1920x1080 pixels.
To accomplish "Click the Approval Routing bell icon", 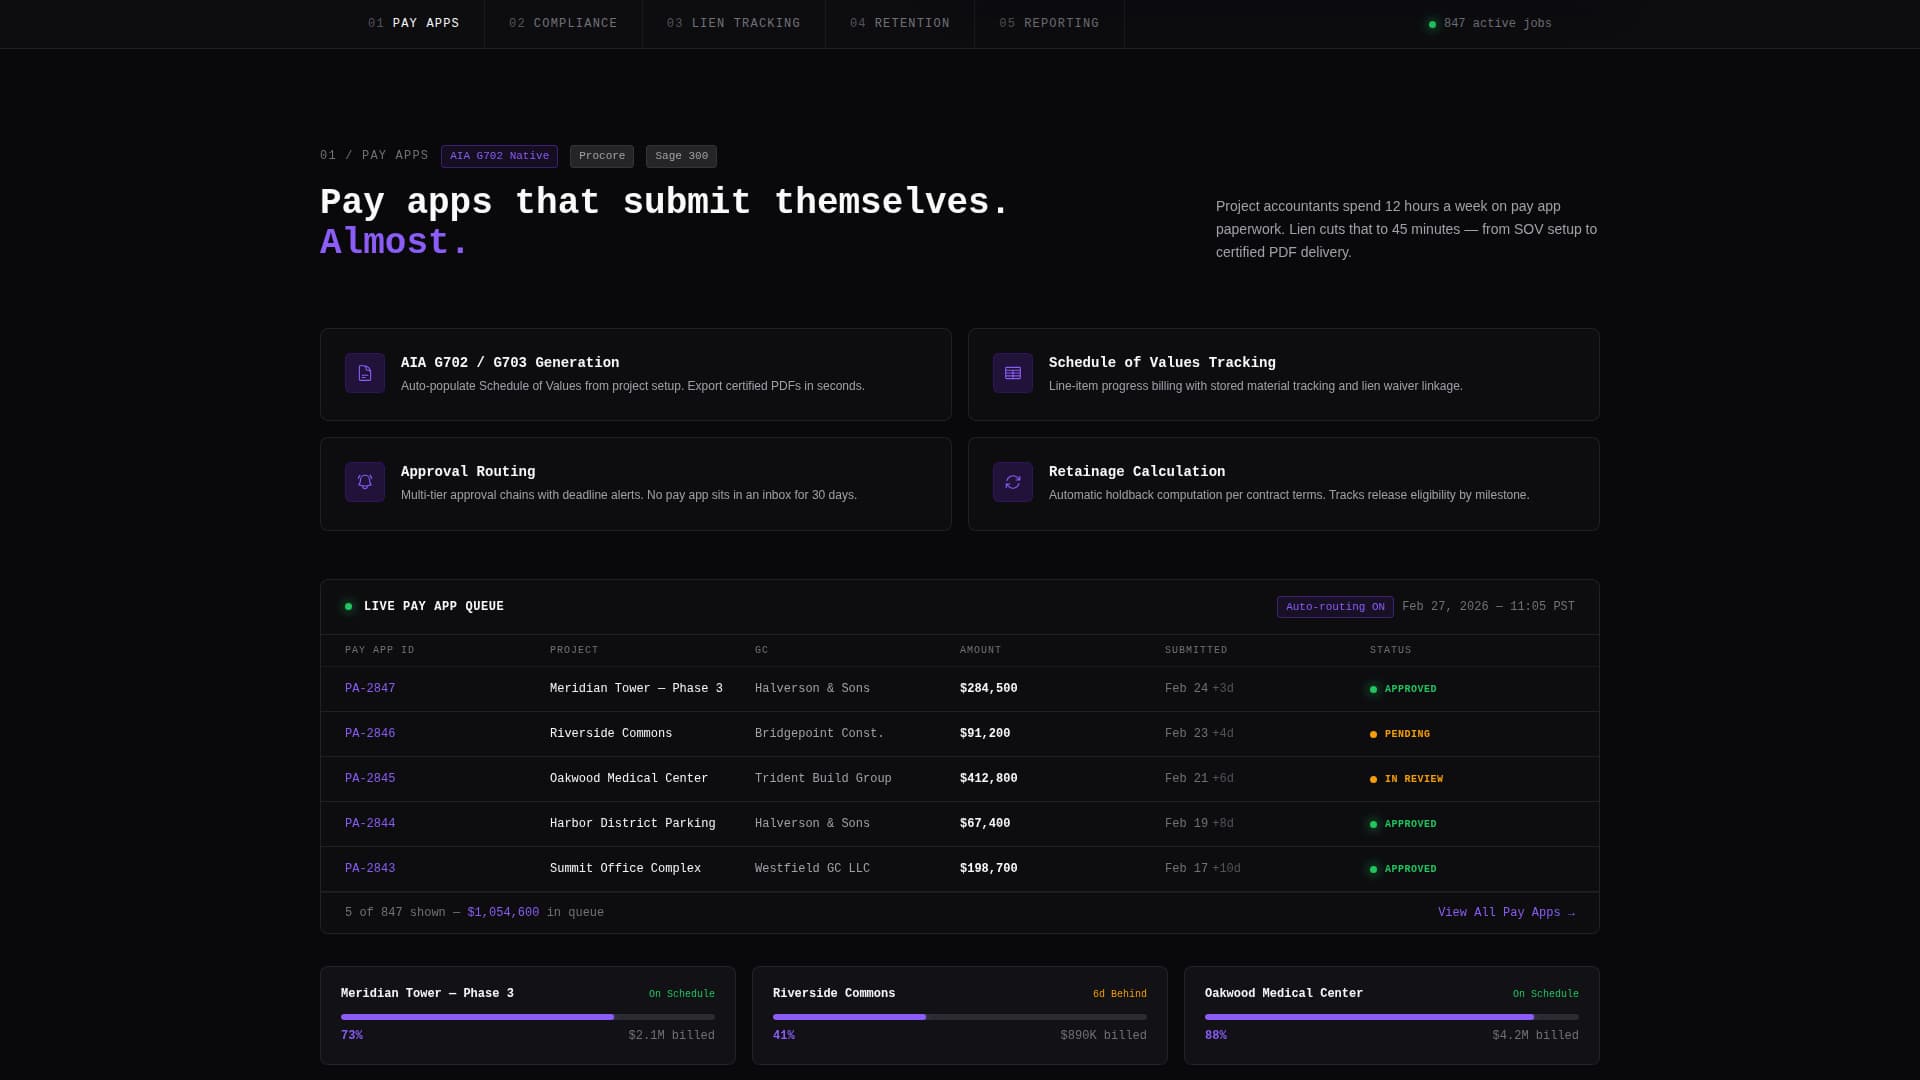I will click(365, 482).
